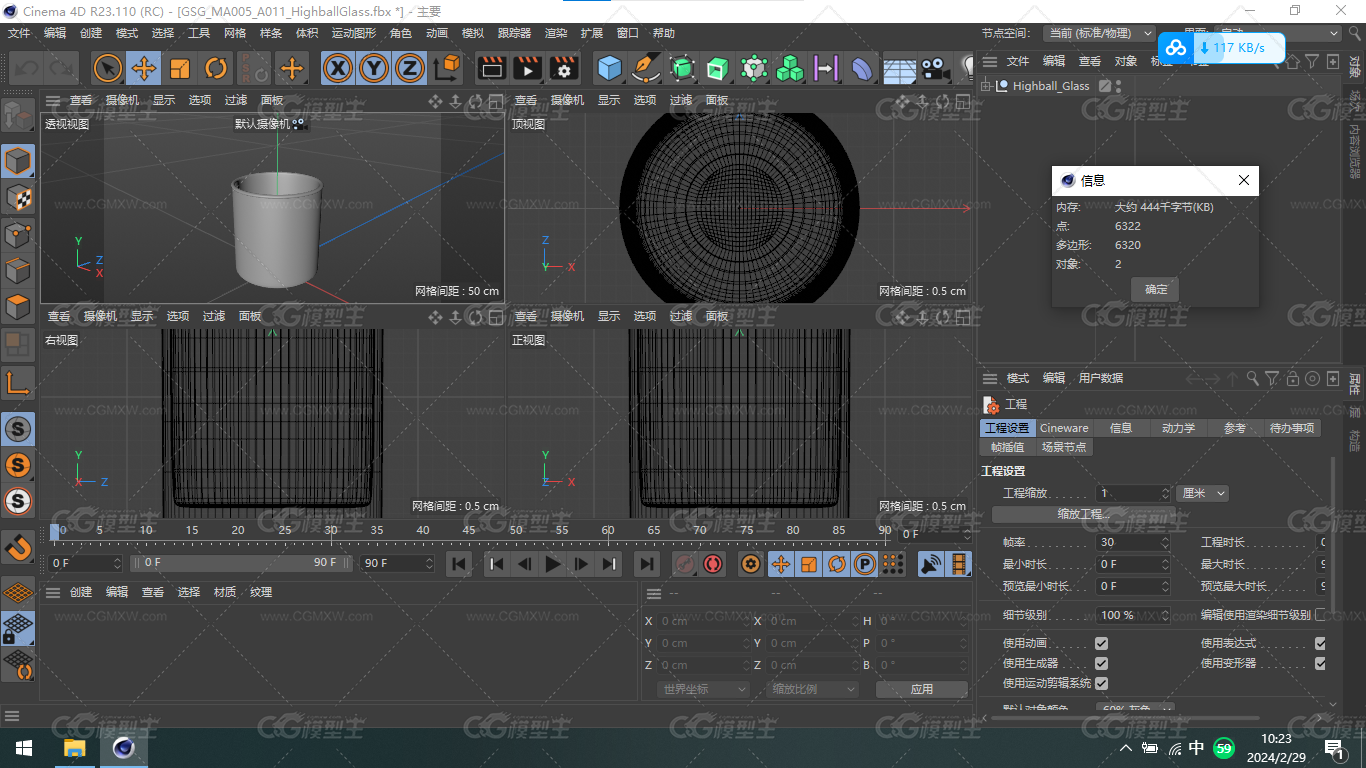The width and height of the screenshot is (1366, 768).
Task: Toggle Y axis lock
Action: (x=374, y=68)
